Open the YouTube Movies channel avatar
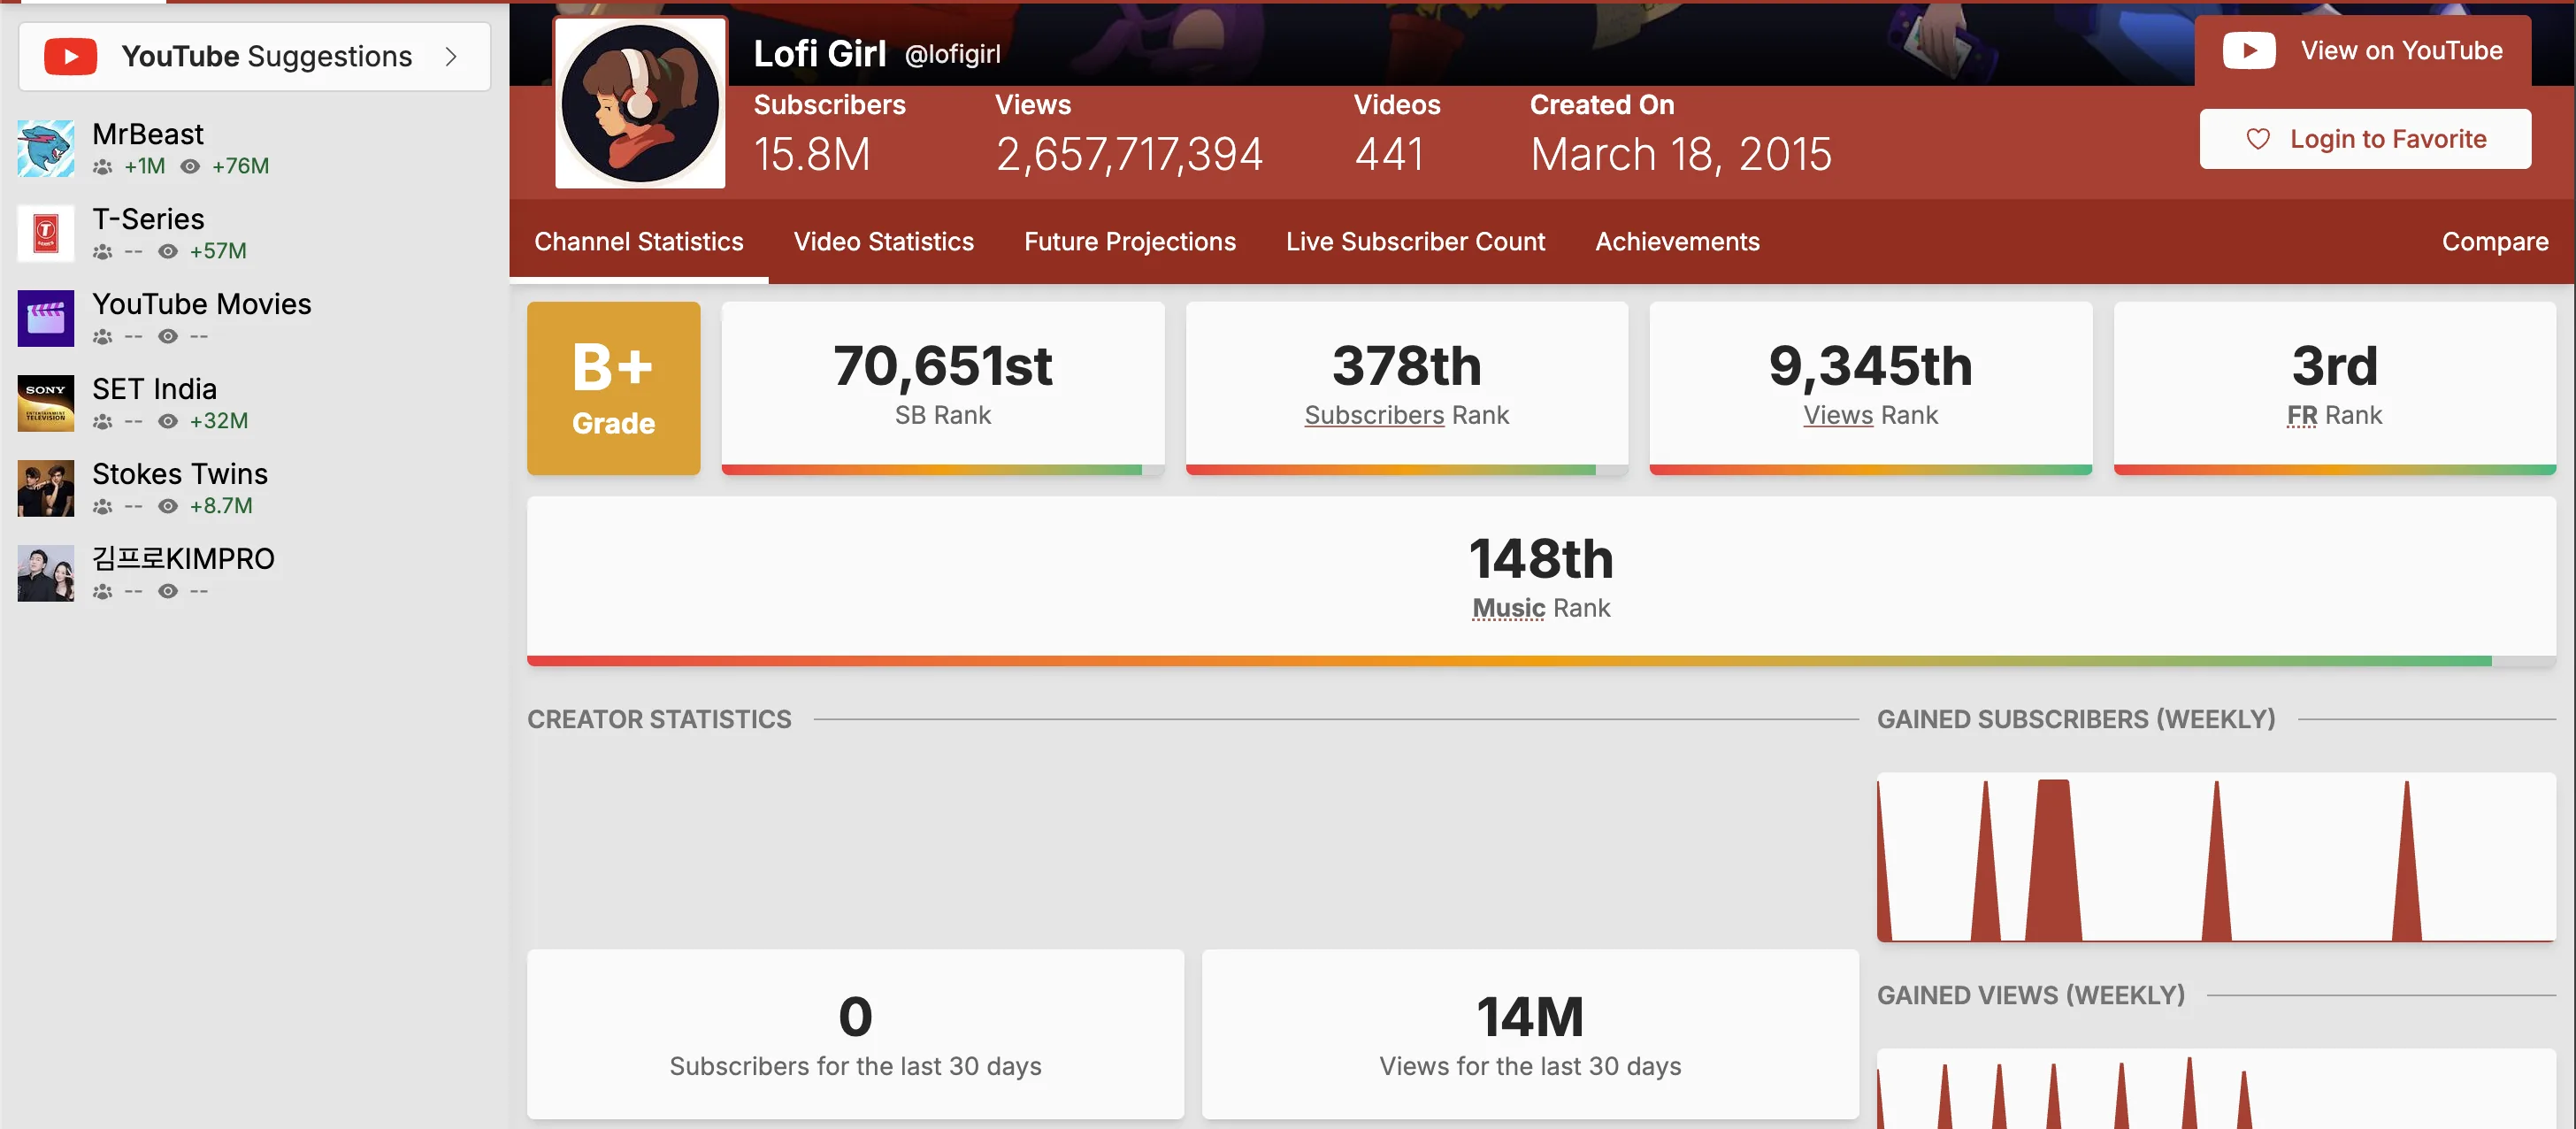Image resolution: width=2576 pixels, height=1129 pixels. (46, 318)
